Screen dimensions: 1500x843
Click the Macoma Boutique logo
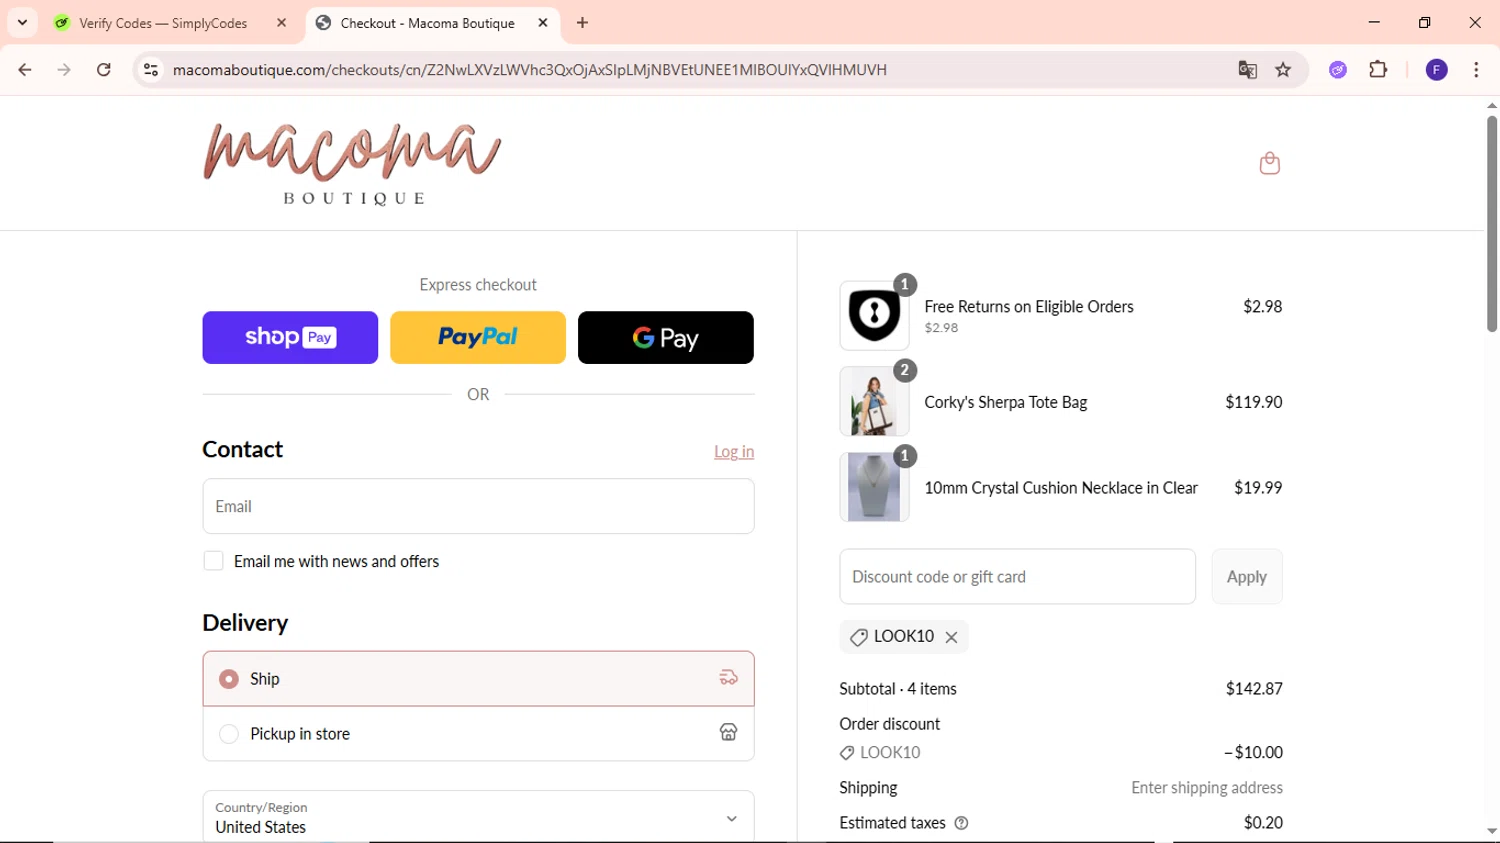352,163
